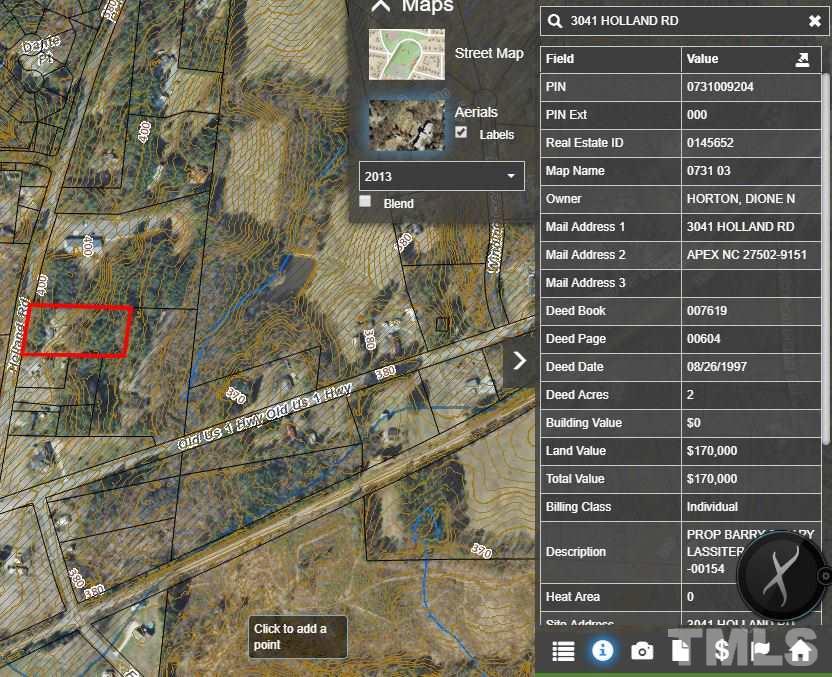Select the Real Estate ID value 0145652
The height and width of the screenshot is (677, 832).
click(751, 143)
